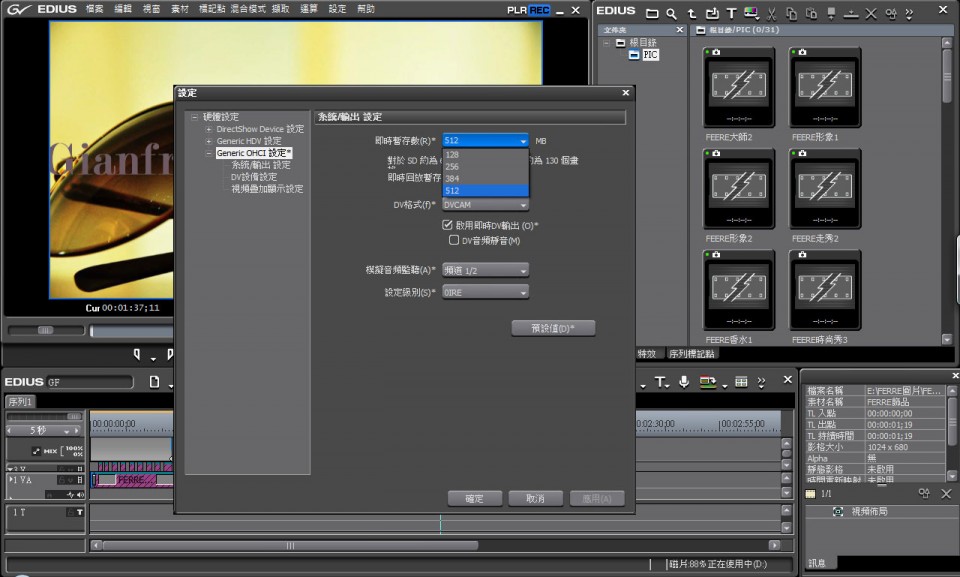Enable the DV音頻靜音 checkbox
960x577 pixels.
[455, 241]
